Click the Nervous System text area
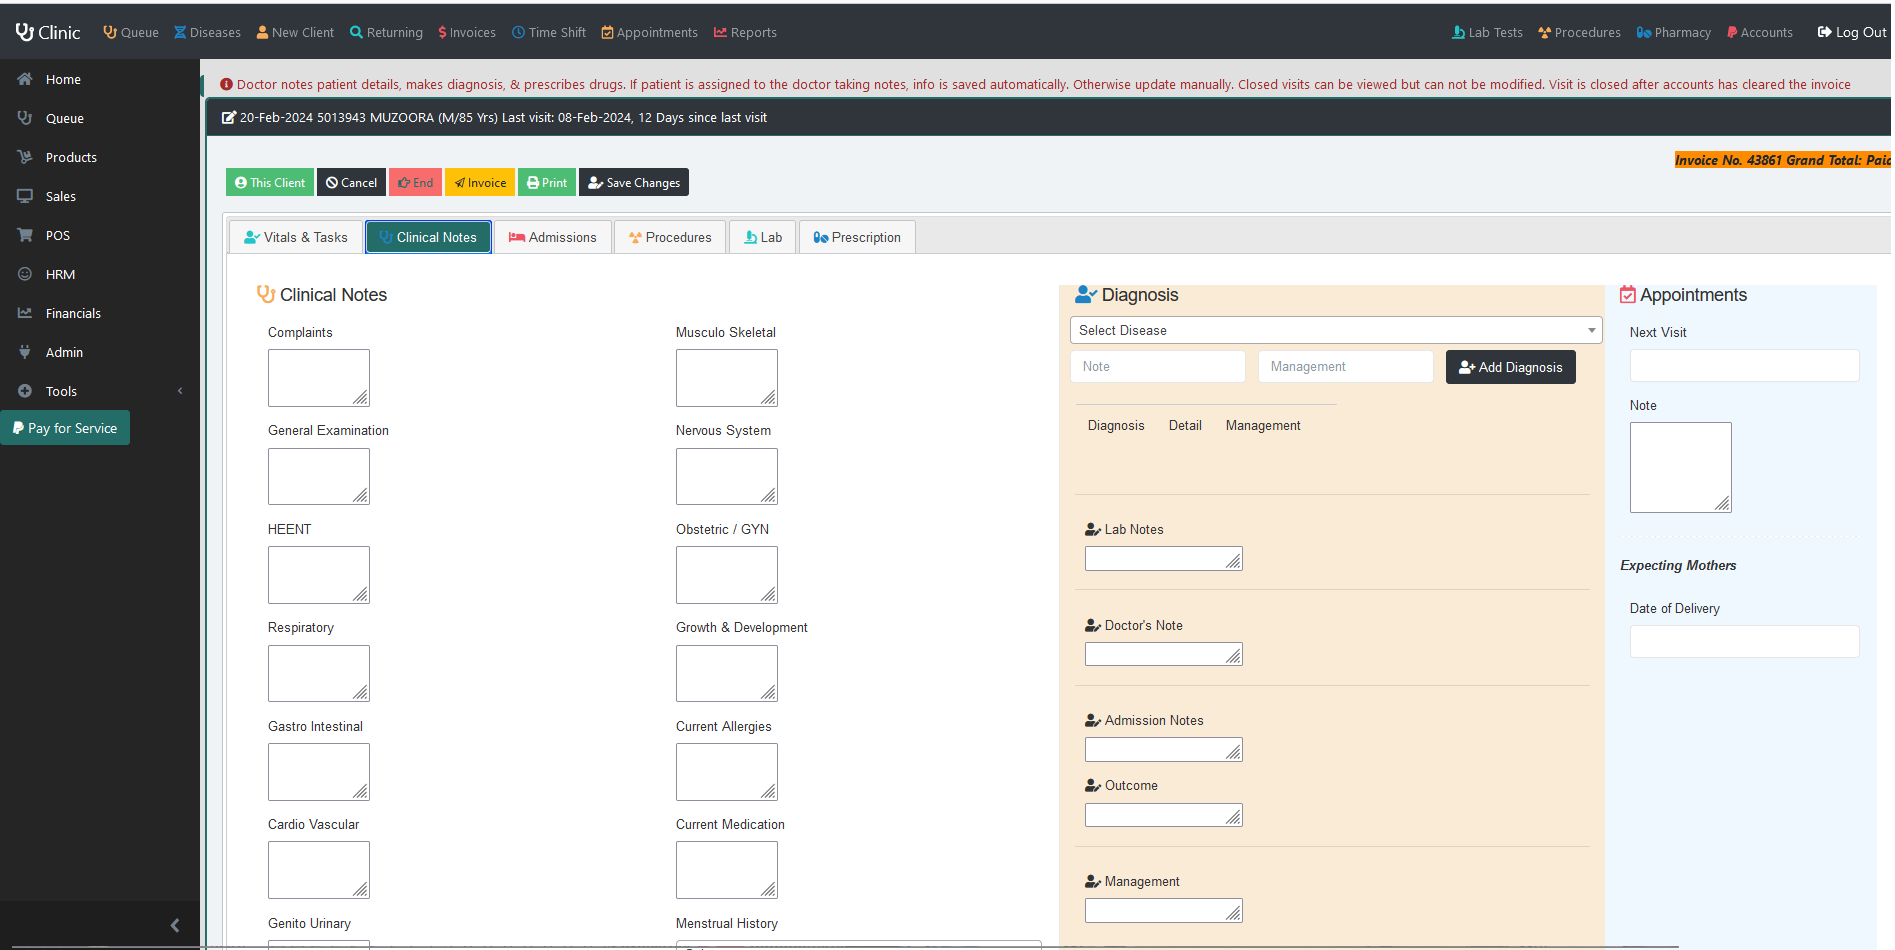Screen dimensions: 1895x950 click(x=727, y=476)
